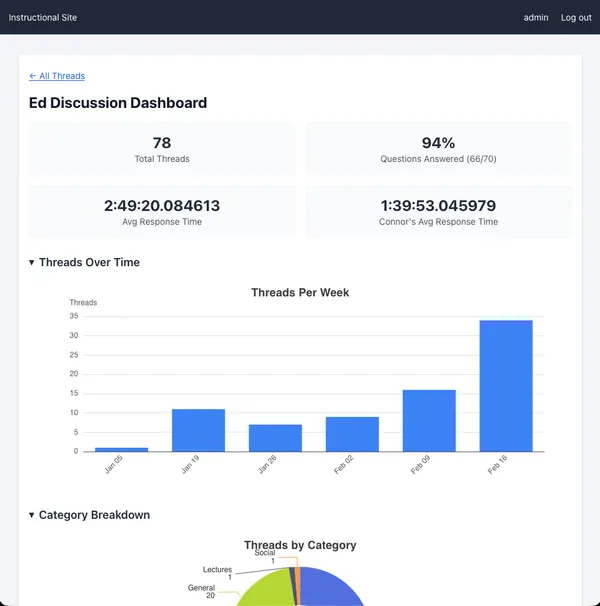The width and height of the screenshot is (600, 606).
Task: Collapse the Threads Over Time section
Action: [x=84, y=262]
